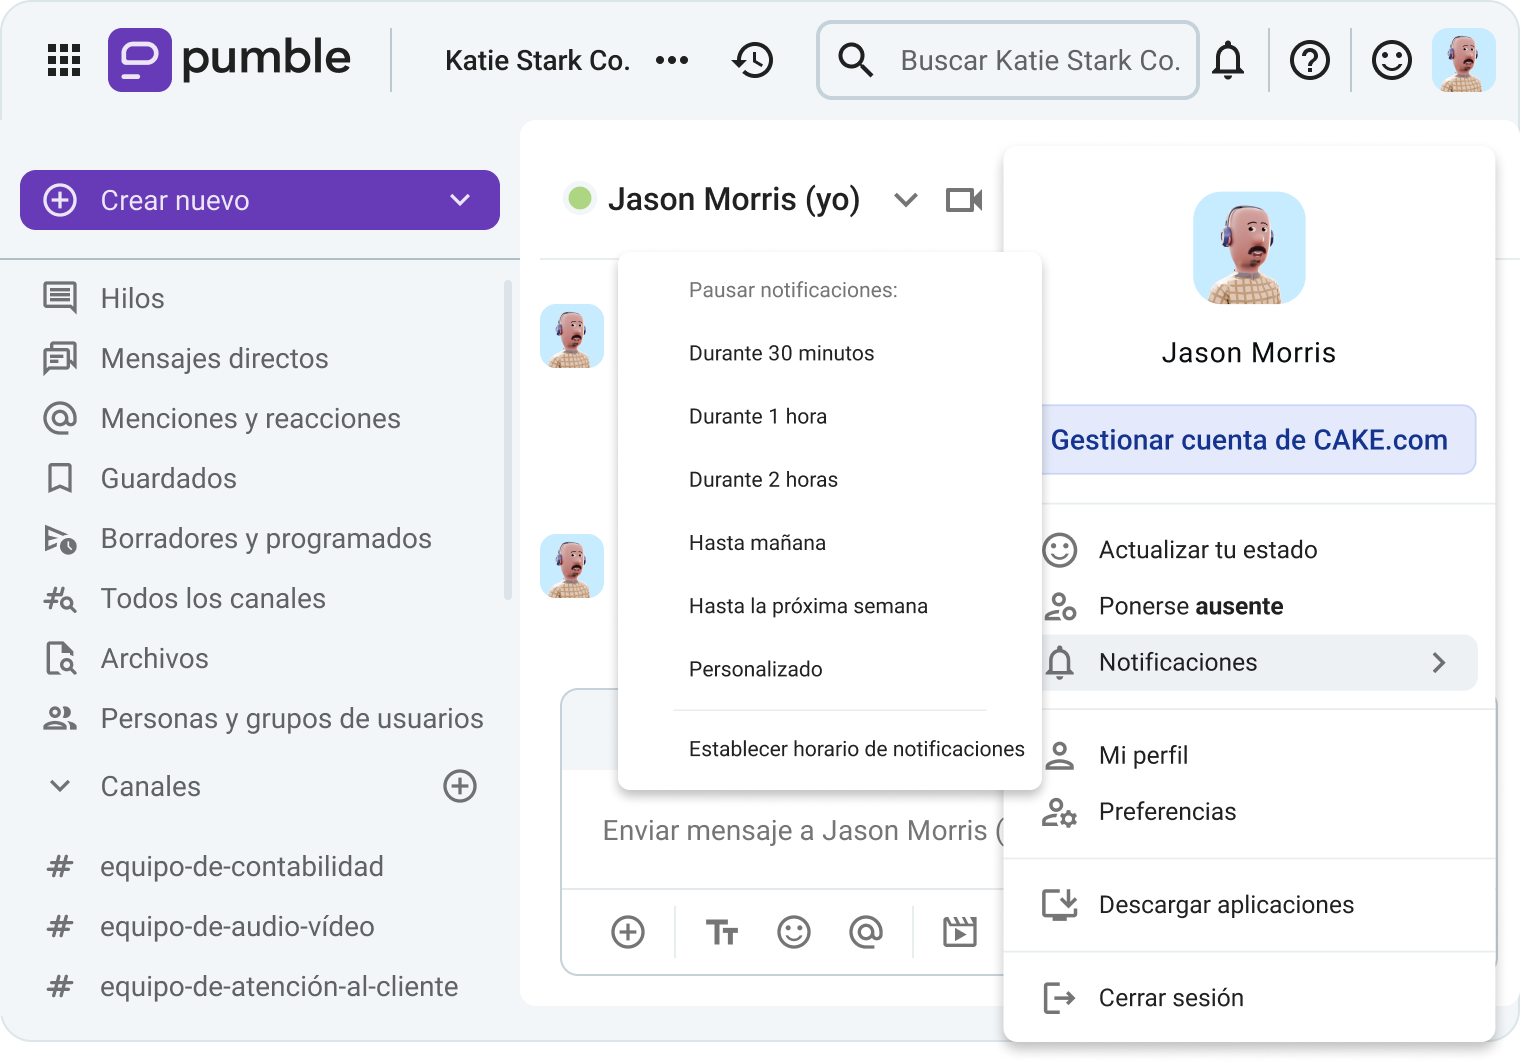Click the attachment plus icon in message bar
Viewport: 1540px width, 1064px height.
[627, 931]
